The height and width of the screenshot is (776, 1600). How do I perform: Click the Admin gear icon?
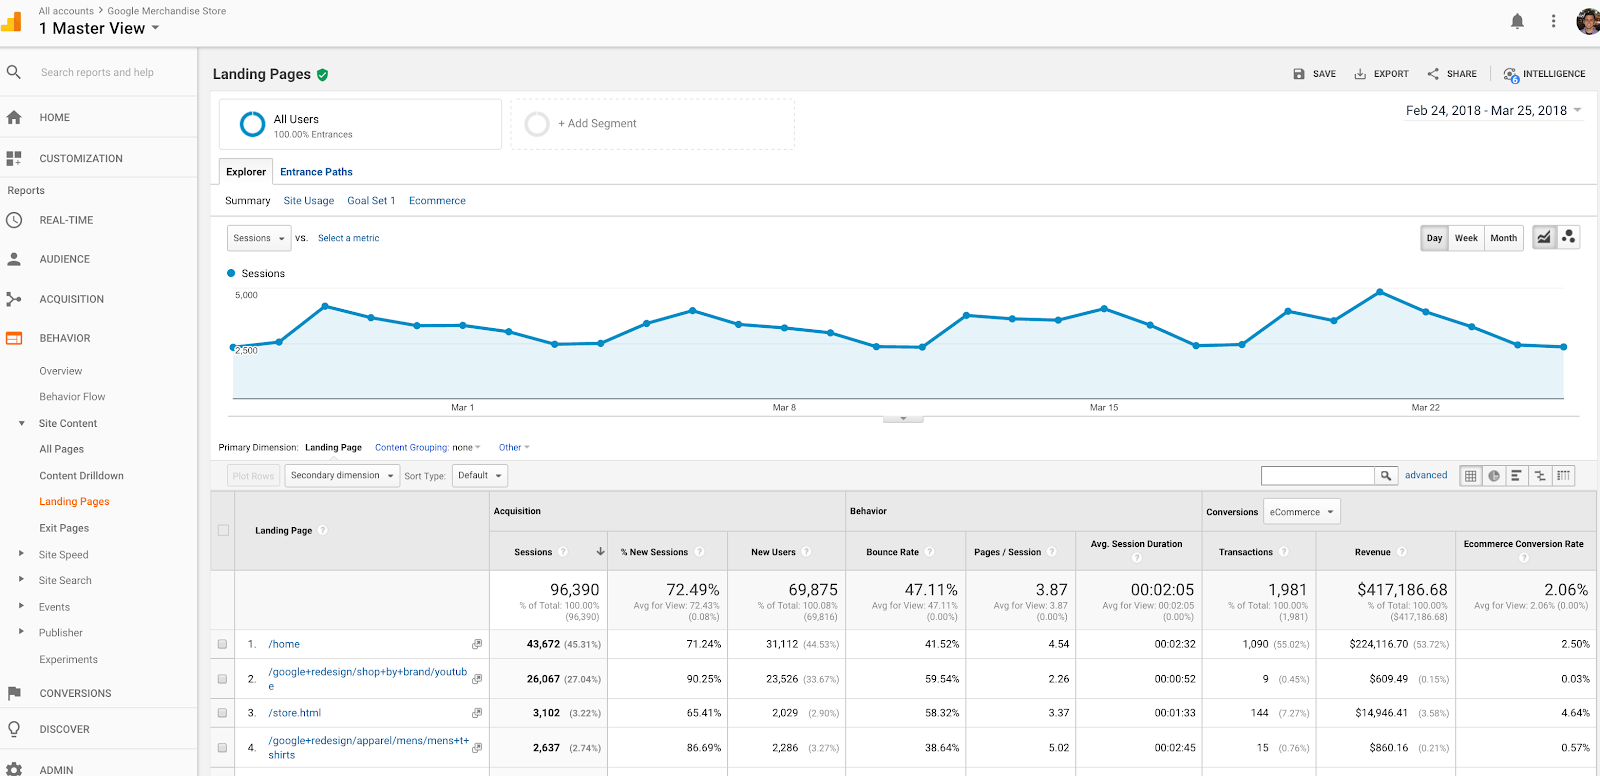(14, 770)
